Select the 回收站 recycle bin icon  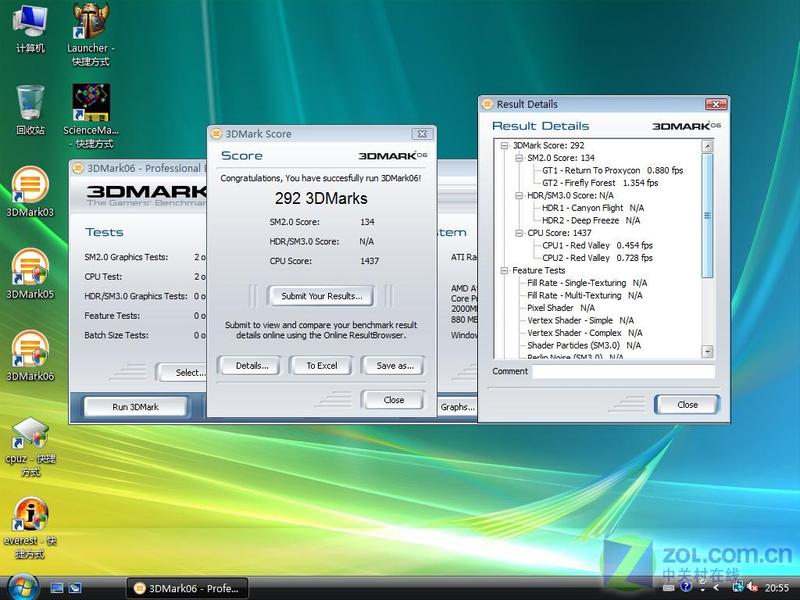30,110
